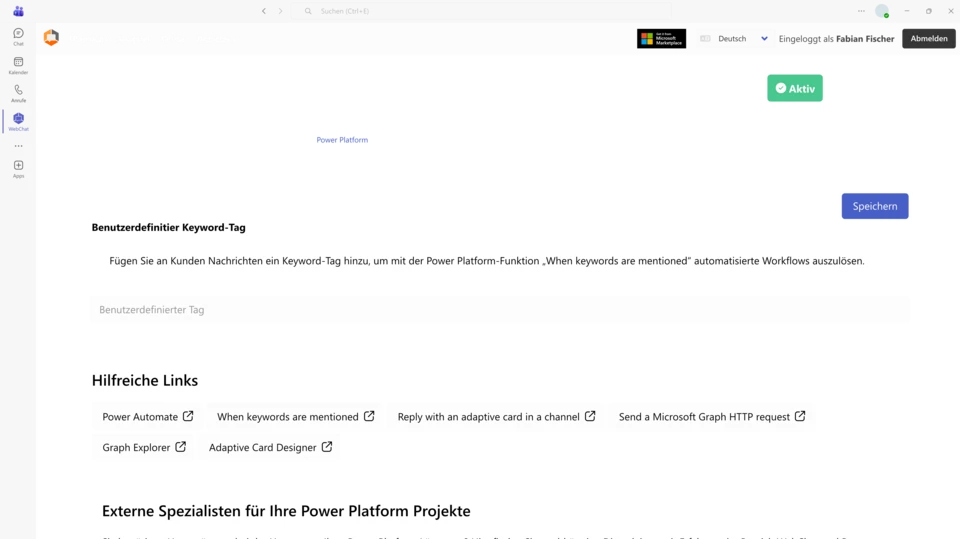Click external icon beside Graph Explorer
The height and width of the screenshot is (539, 960).
(181, 447)
